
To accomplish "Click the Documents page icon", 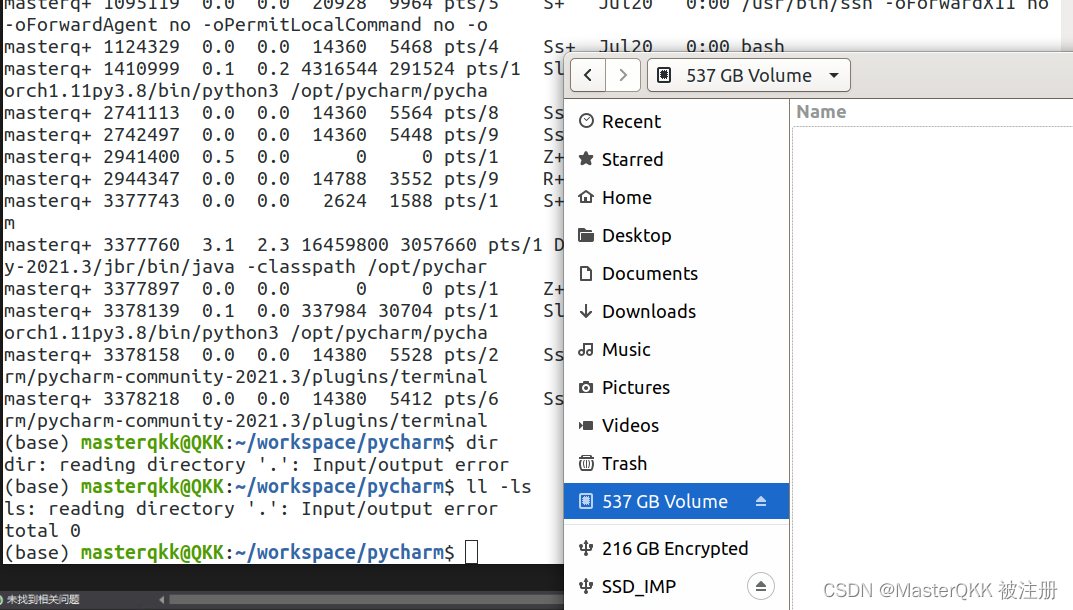I will [x=586, y=273].
